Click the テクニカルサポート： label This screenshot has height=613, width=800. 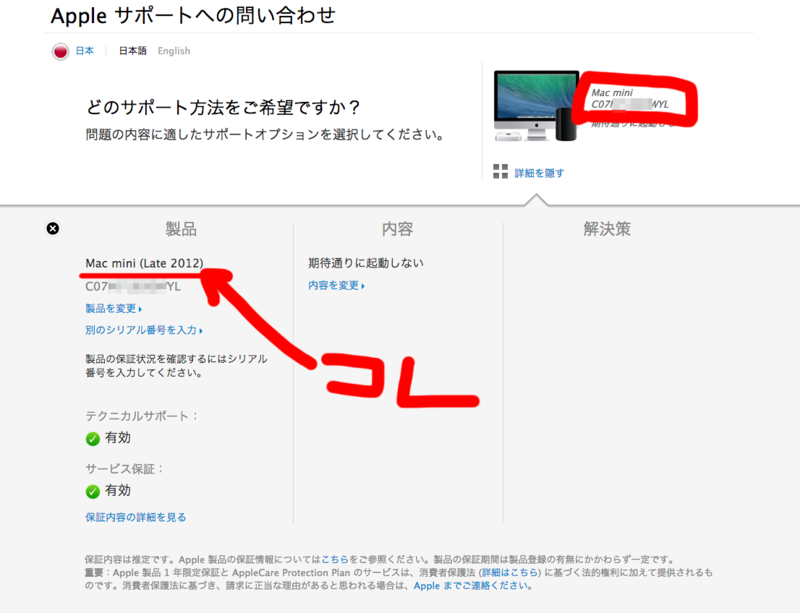click(x=141, y=416)
